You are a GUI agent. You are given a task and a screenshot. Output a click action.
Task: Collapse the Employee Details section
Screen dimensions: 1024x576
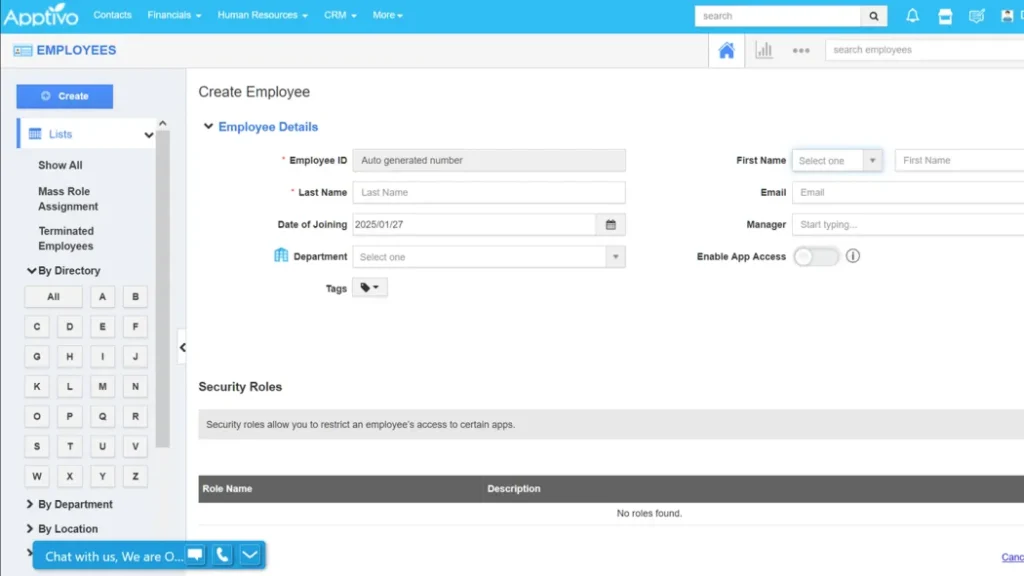click(208, 127)
